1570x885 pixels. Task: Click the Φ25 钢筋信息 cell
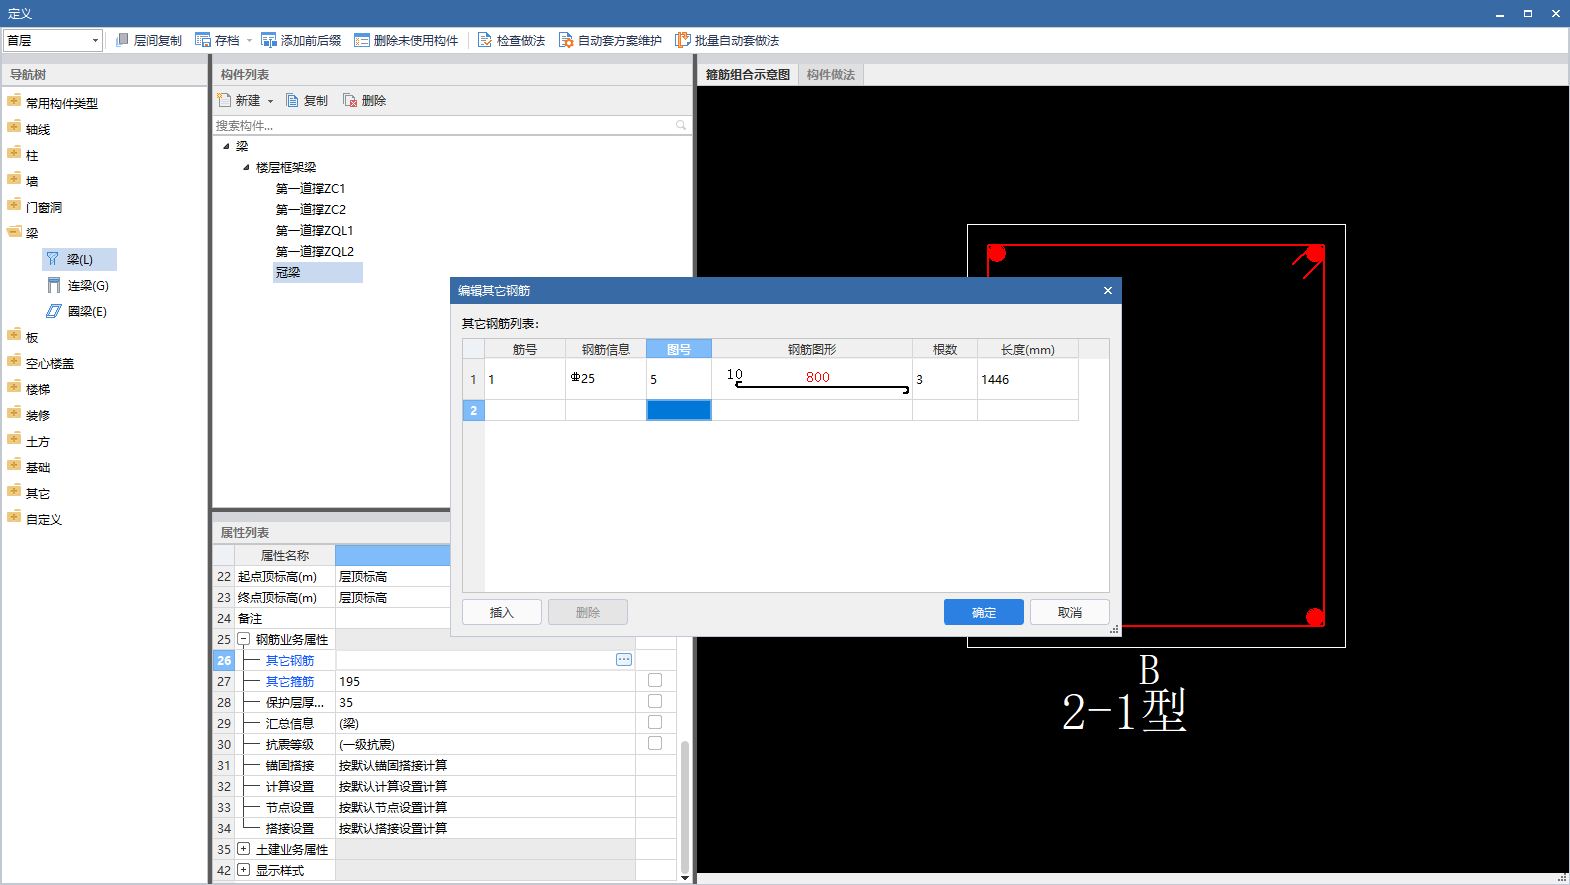[606, 379]
